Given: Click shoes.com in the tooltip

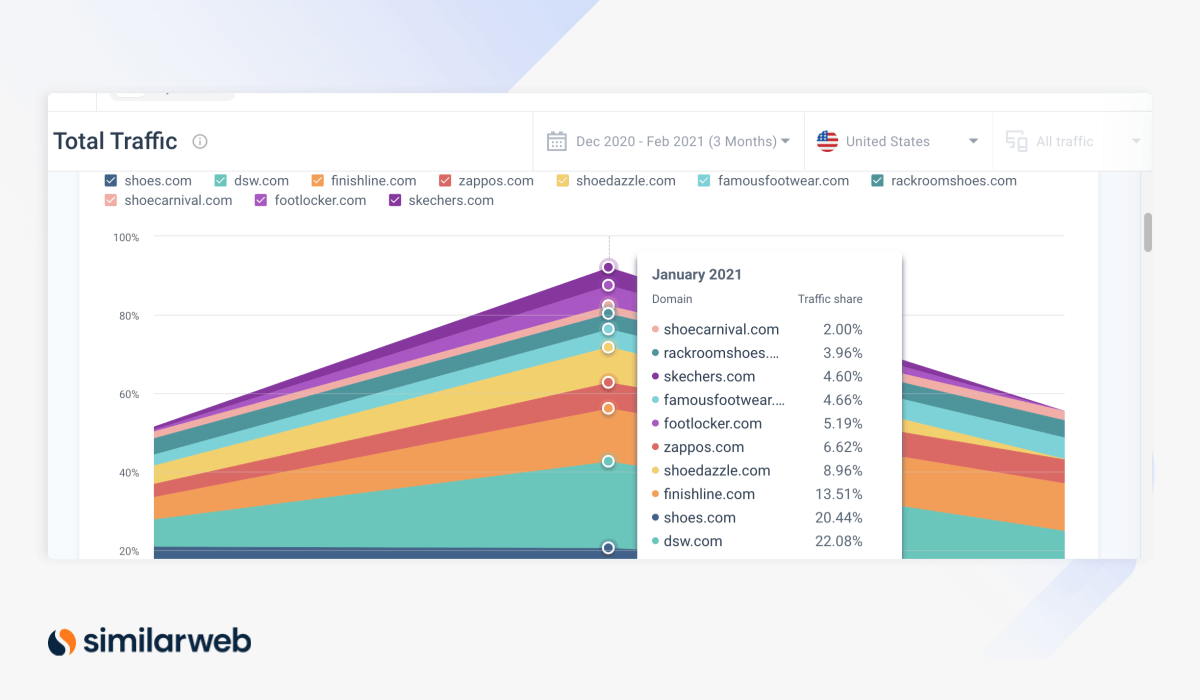Looking at the screenshot, I should [699, 517].
